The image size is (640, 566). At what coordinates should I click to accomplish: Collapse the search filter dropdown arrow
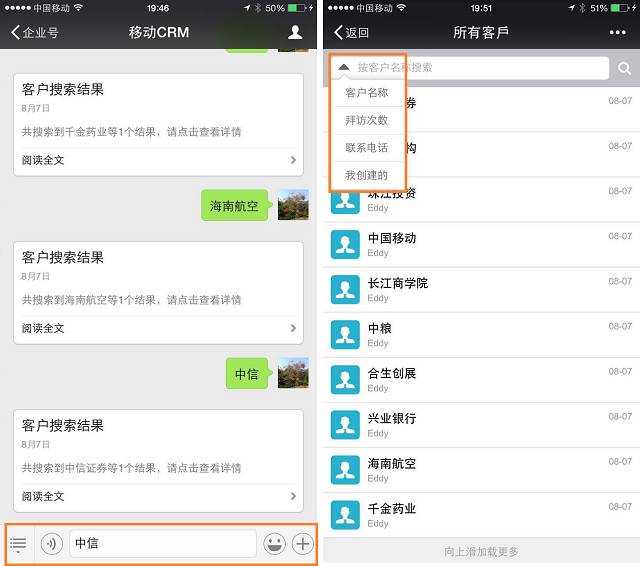tap(344, 67)
